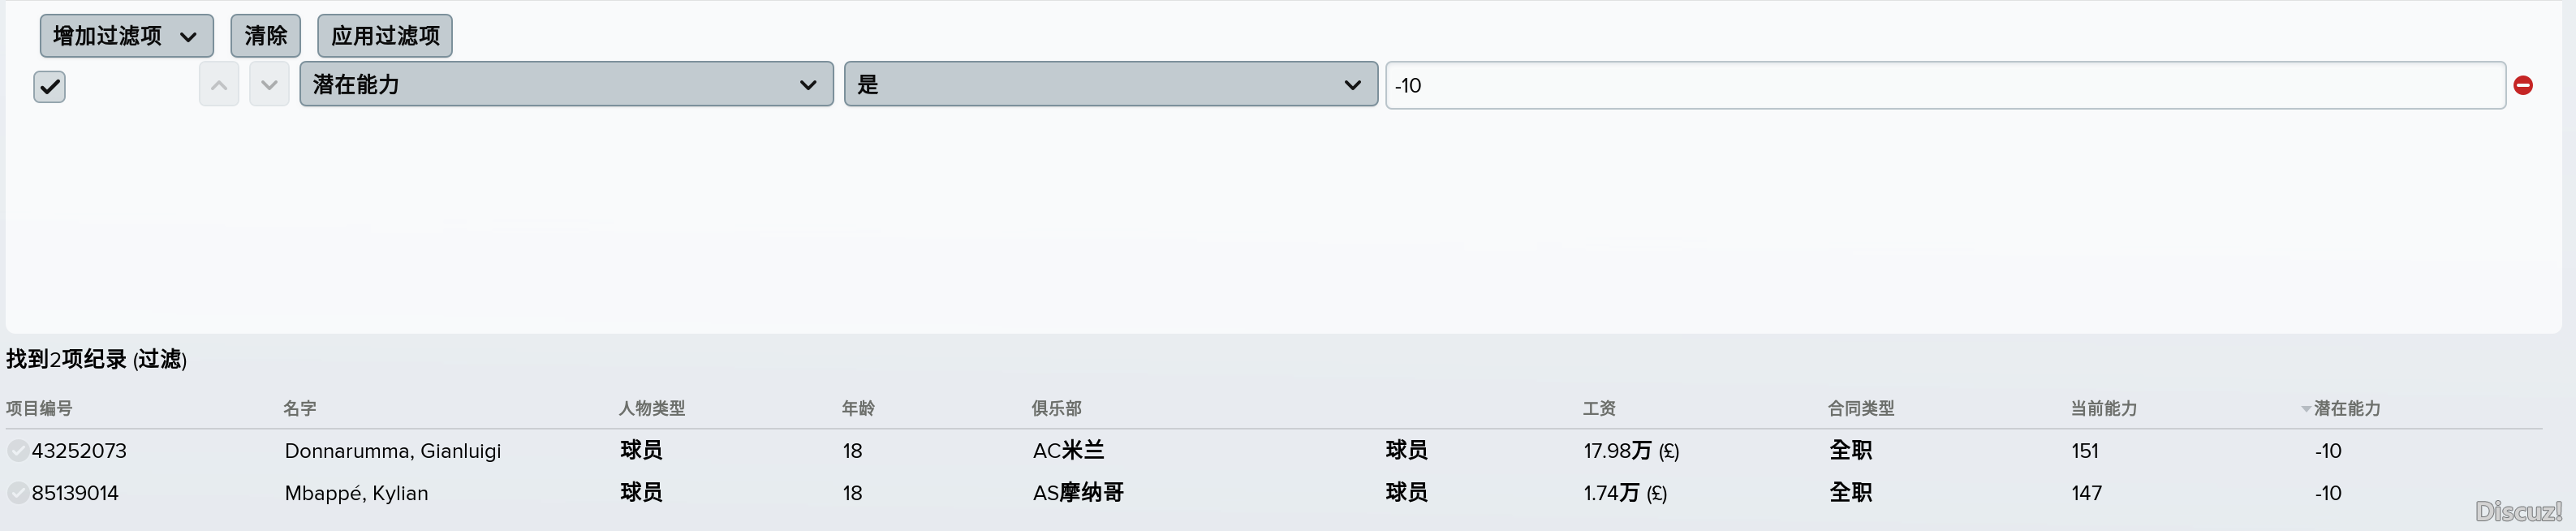2576x531 pixels.
Task: Click AC米兰 club cell
Action: click(x=1068, y=451)
